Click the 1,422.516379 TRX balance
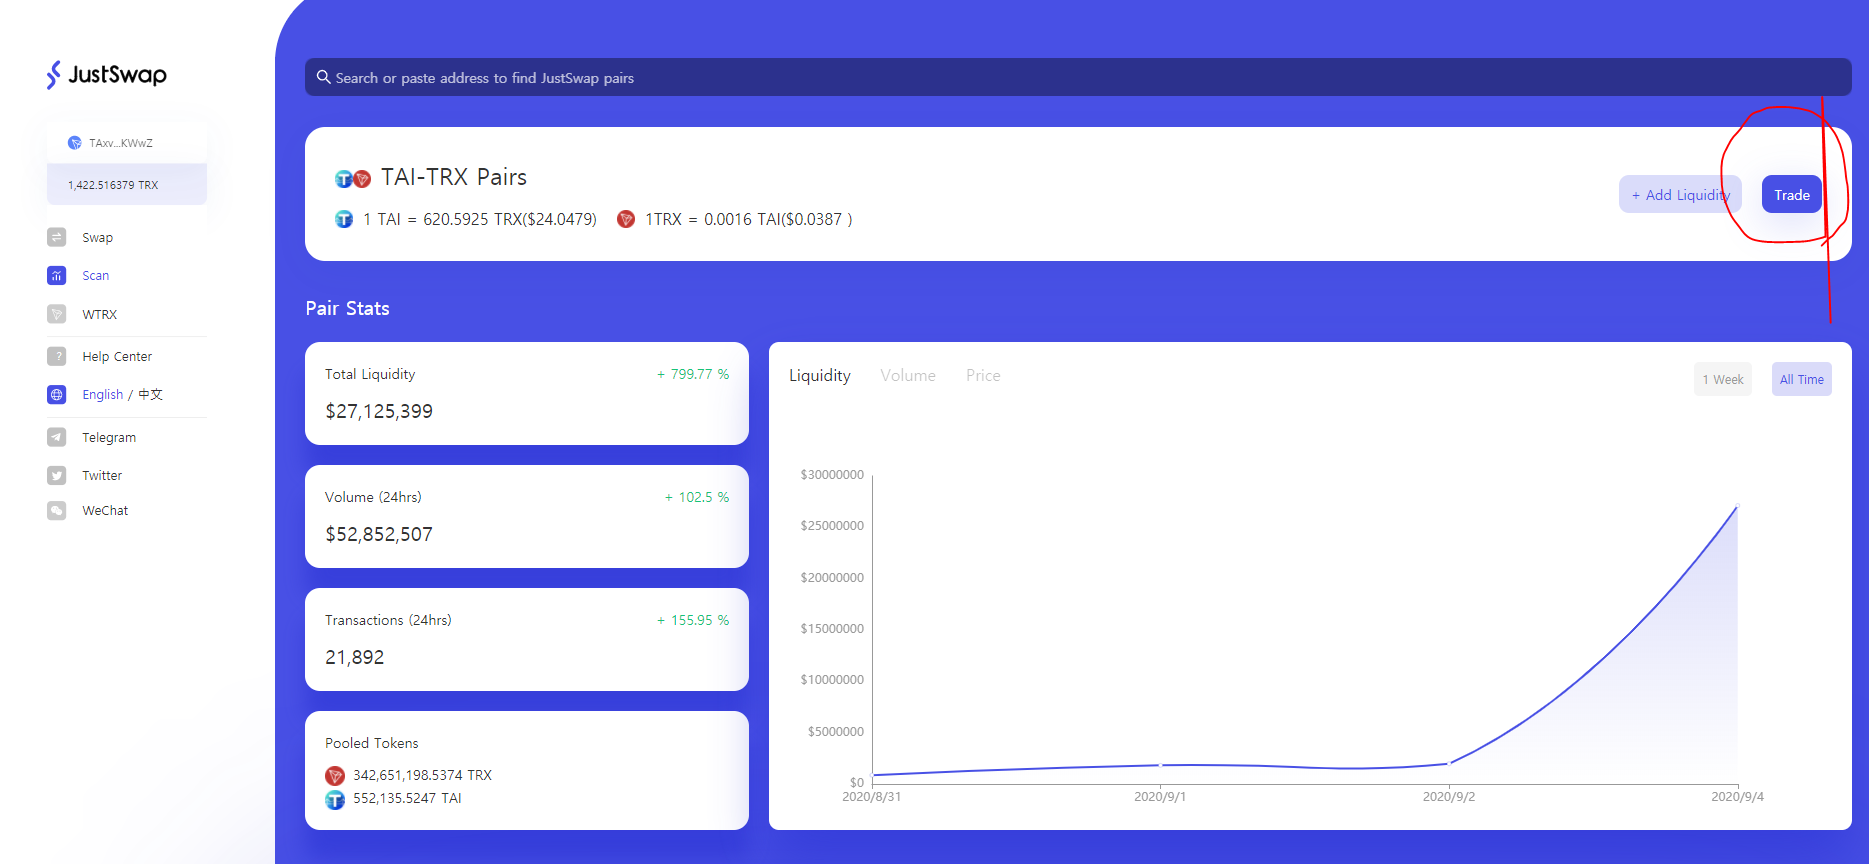 pos(113,185)
